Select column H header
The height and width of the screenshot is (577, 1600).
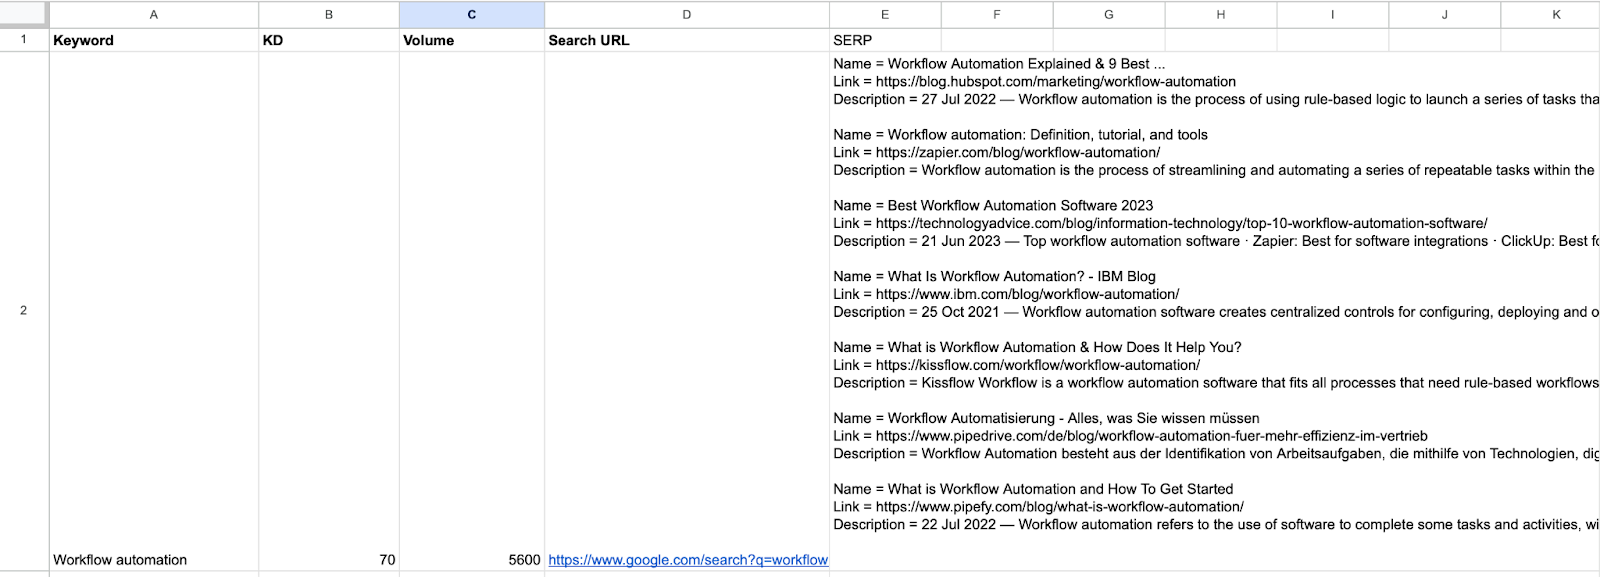tap(1221, 14)
